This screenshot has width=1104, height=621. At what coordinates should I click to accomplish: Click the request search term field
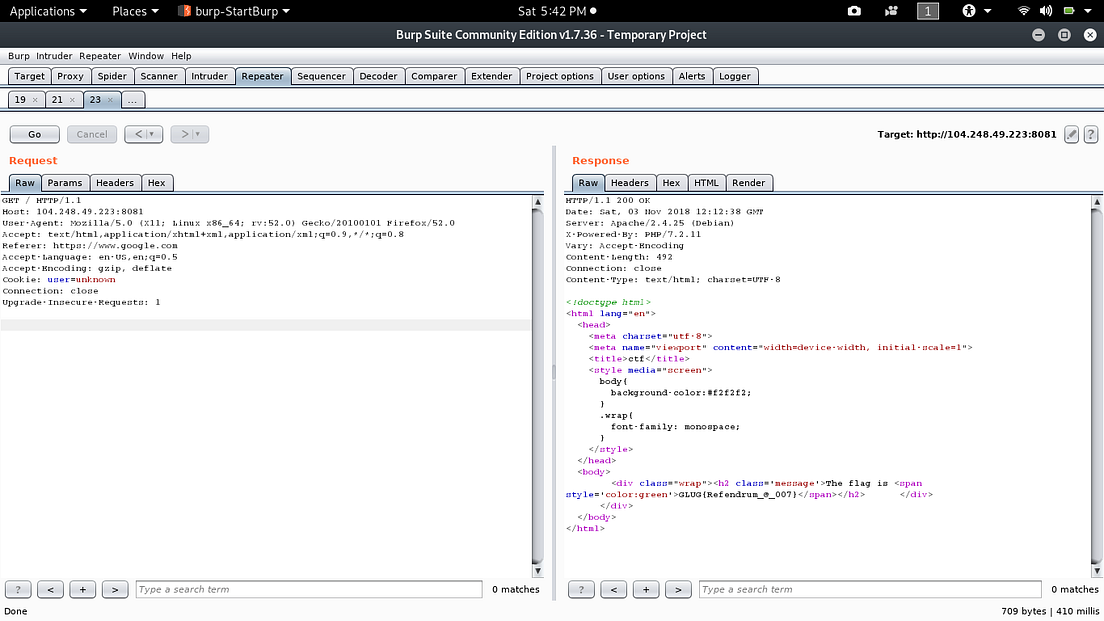308,589
